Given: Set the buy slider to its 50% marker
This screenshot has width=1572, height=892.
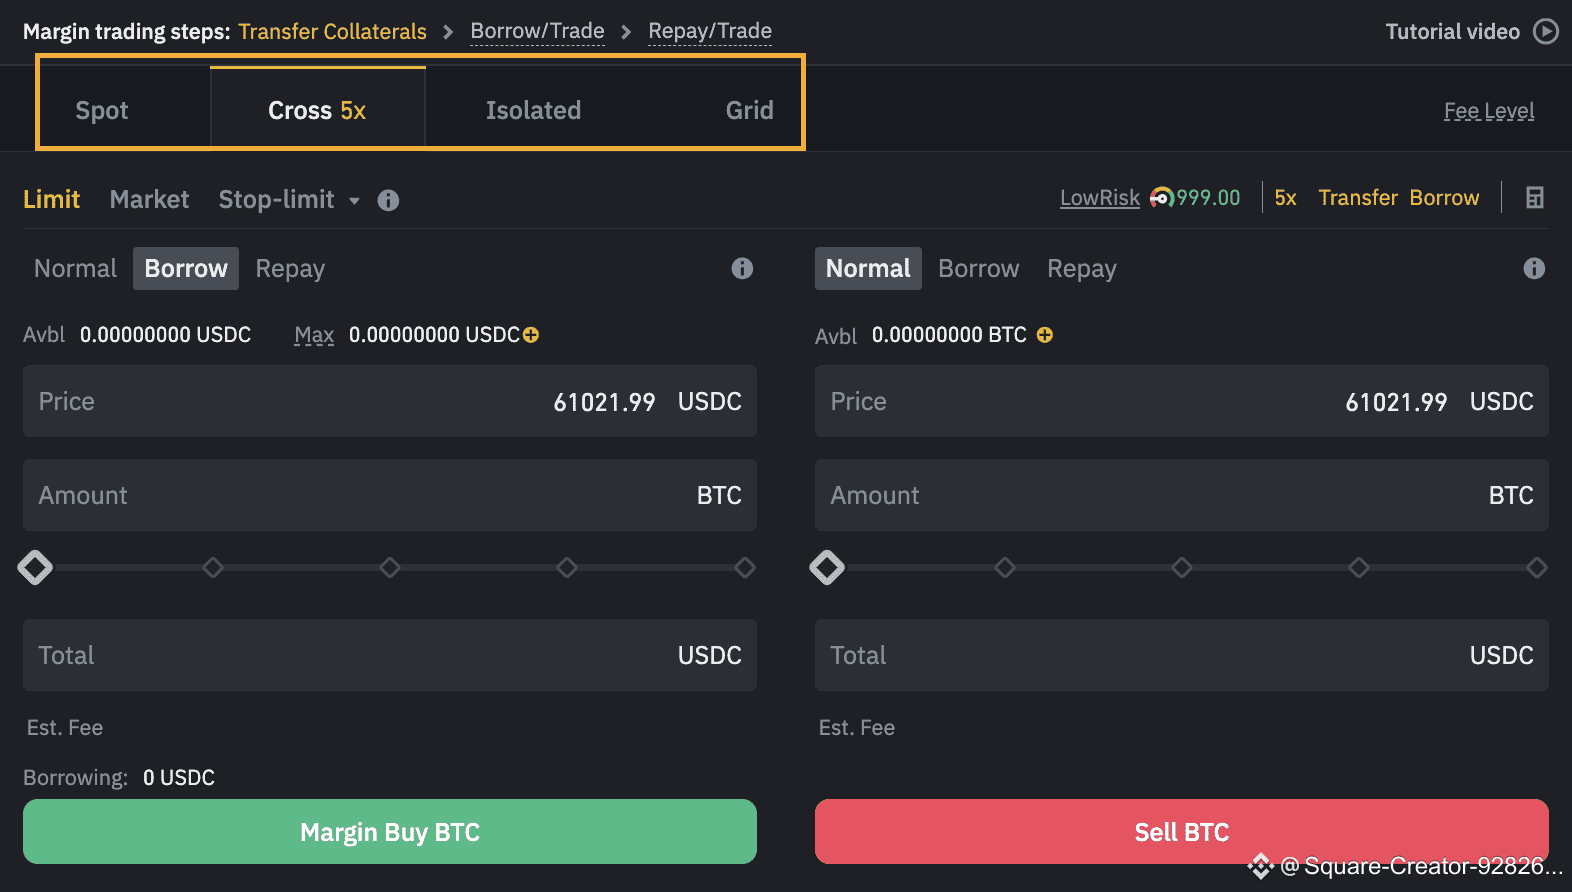Looking at the screenshot, I should 390,567.
